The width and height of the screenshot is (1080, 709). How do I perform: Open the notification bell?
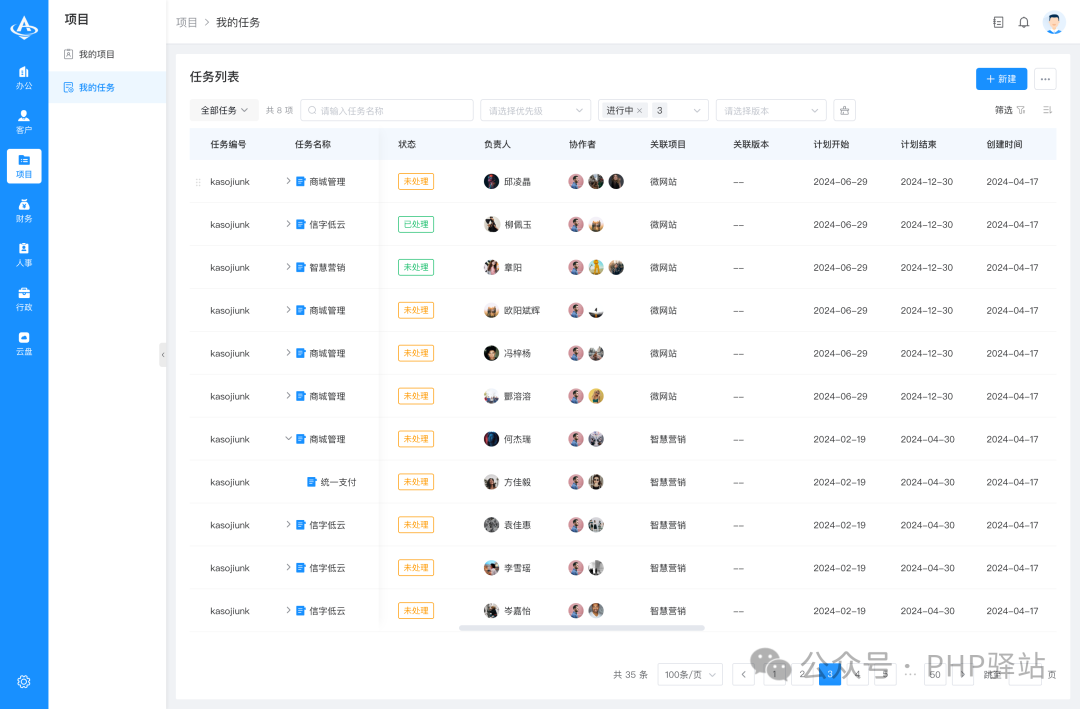pos(1024,23)
